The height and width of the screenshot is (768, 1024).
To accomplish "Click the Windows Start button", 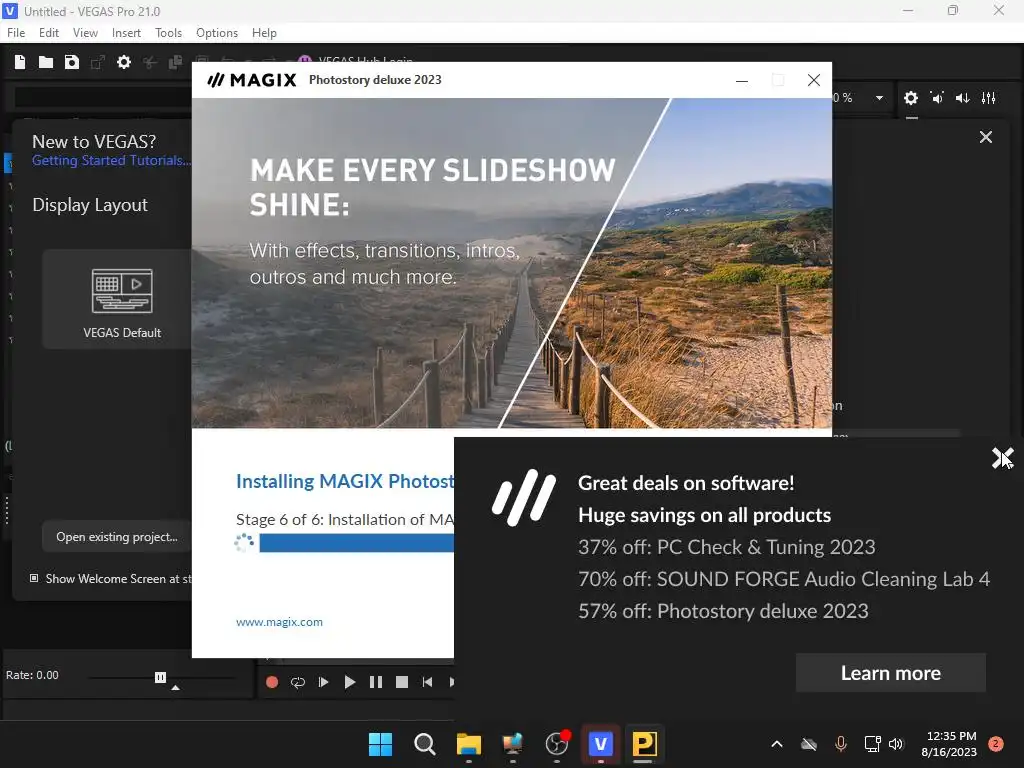I will coord(380,744).
